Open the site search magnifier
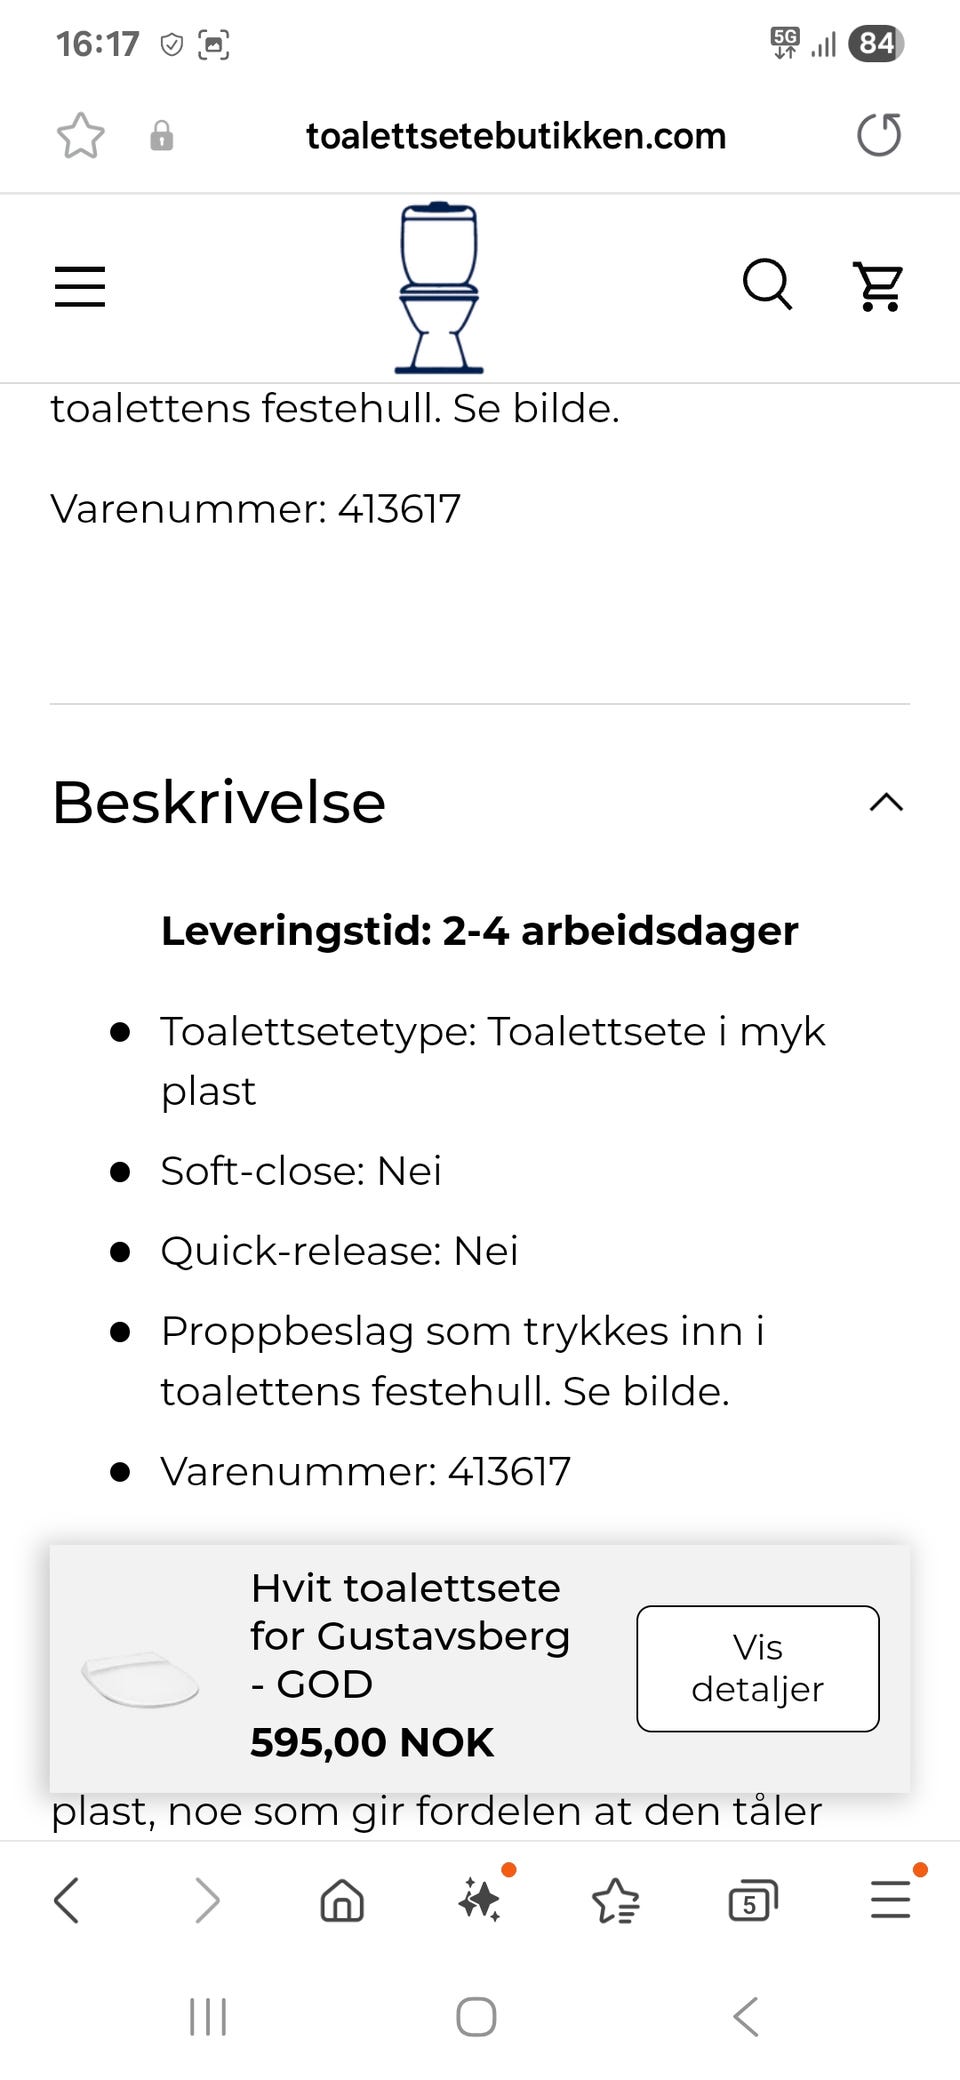The width and height of the screenshot is (960, 2080). coord(767,286)
